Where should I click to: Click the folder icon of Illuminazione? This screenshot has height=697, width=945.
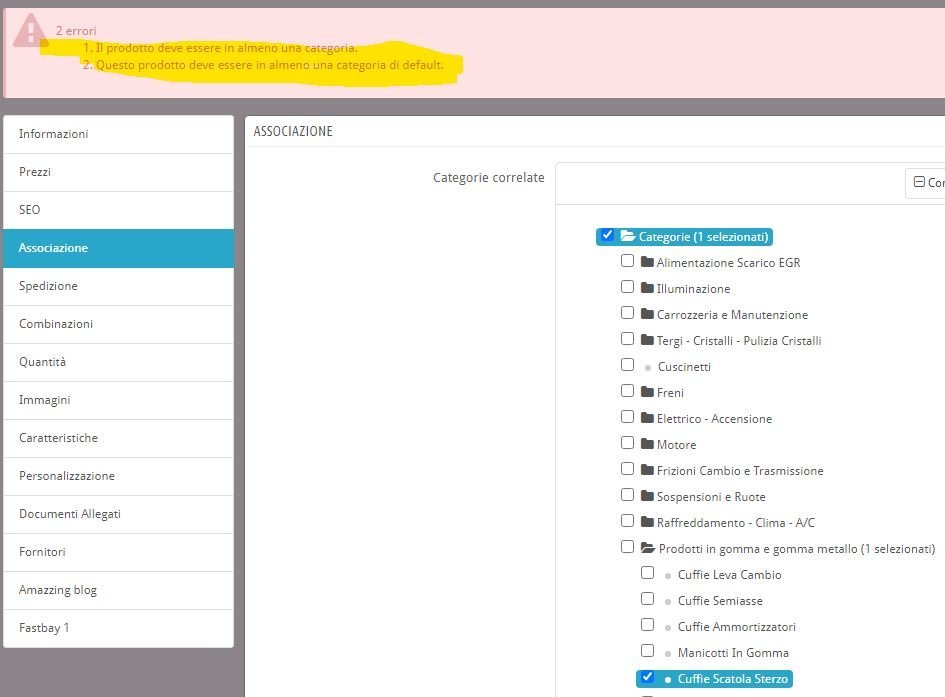point(647,288)
